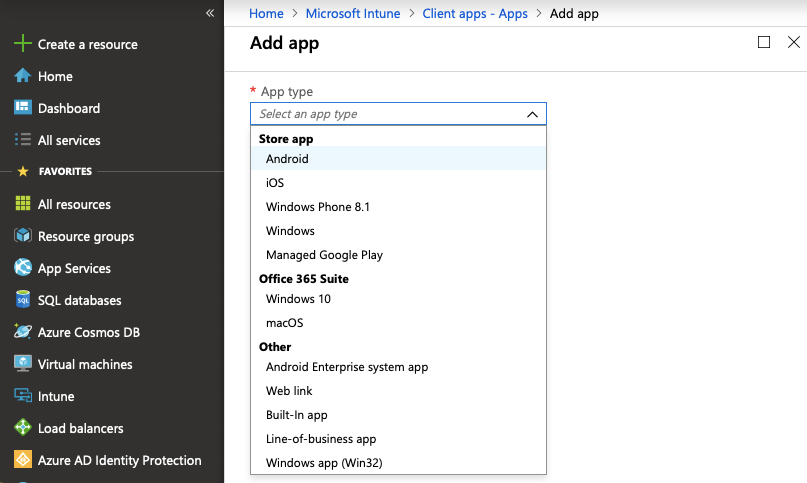This screenshot has width=807, height=483.
Task: Click the SQL databases icon
Action: pos(23,299)
